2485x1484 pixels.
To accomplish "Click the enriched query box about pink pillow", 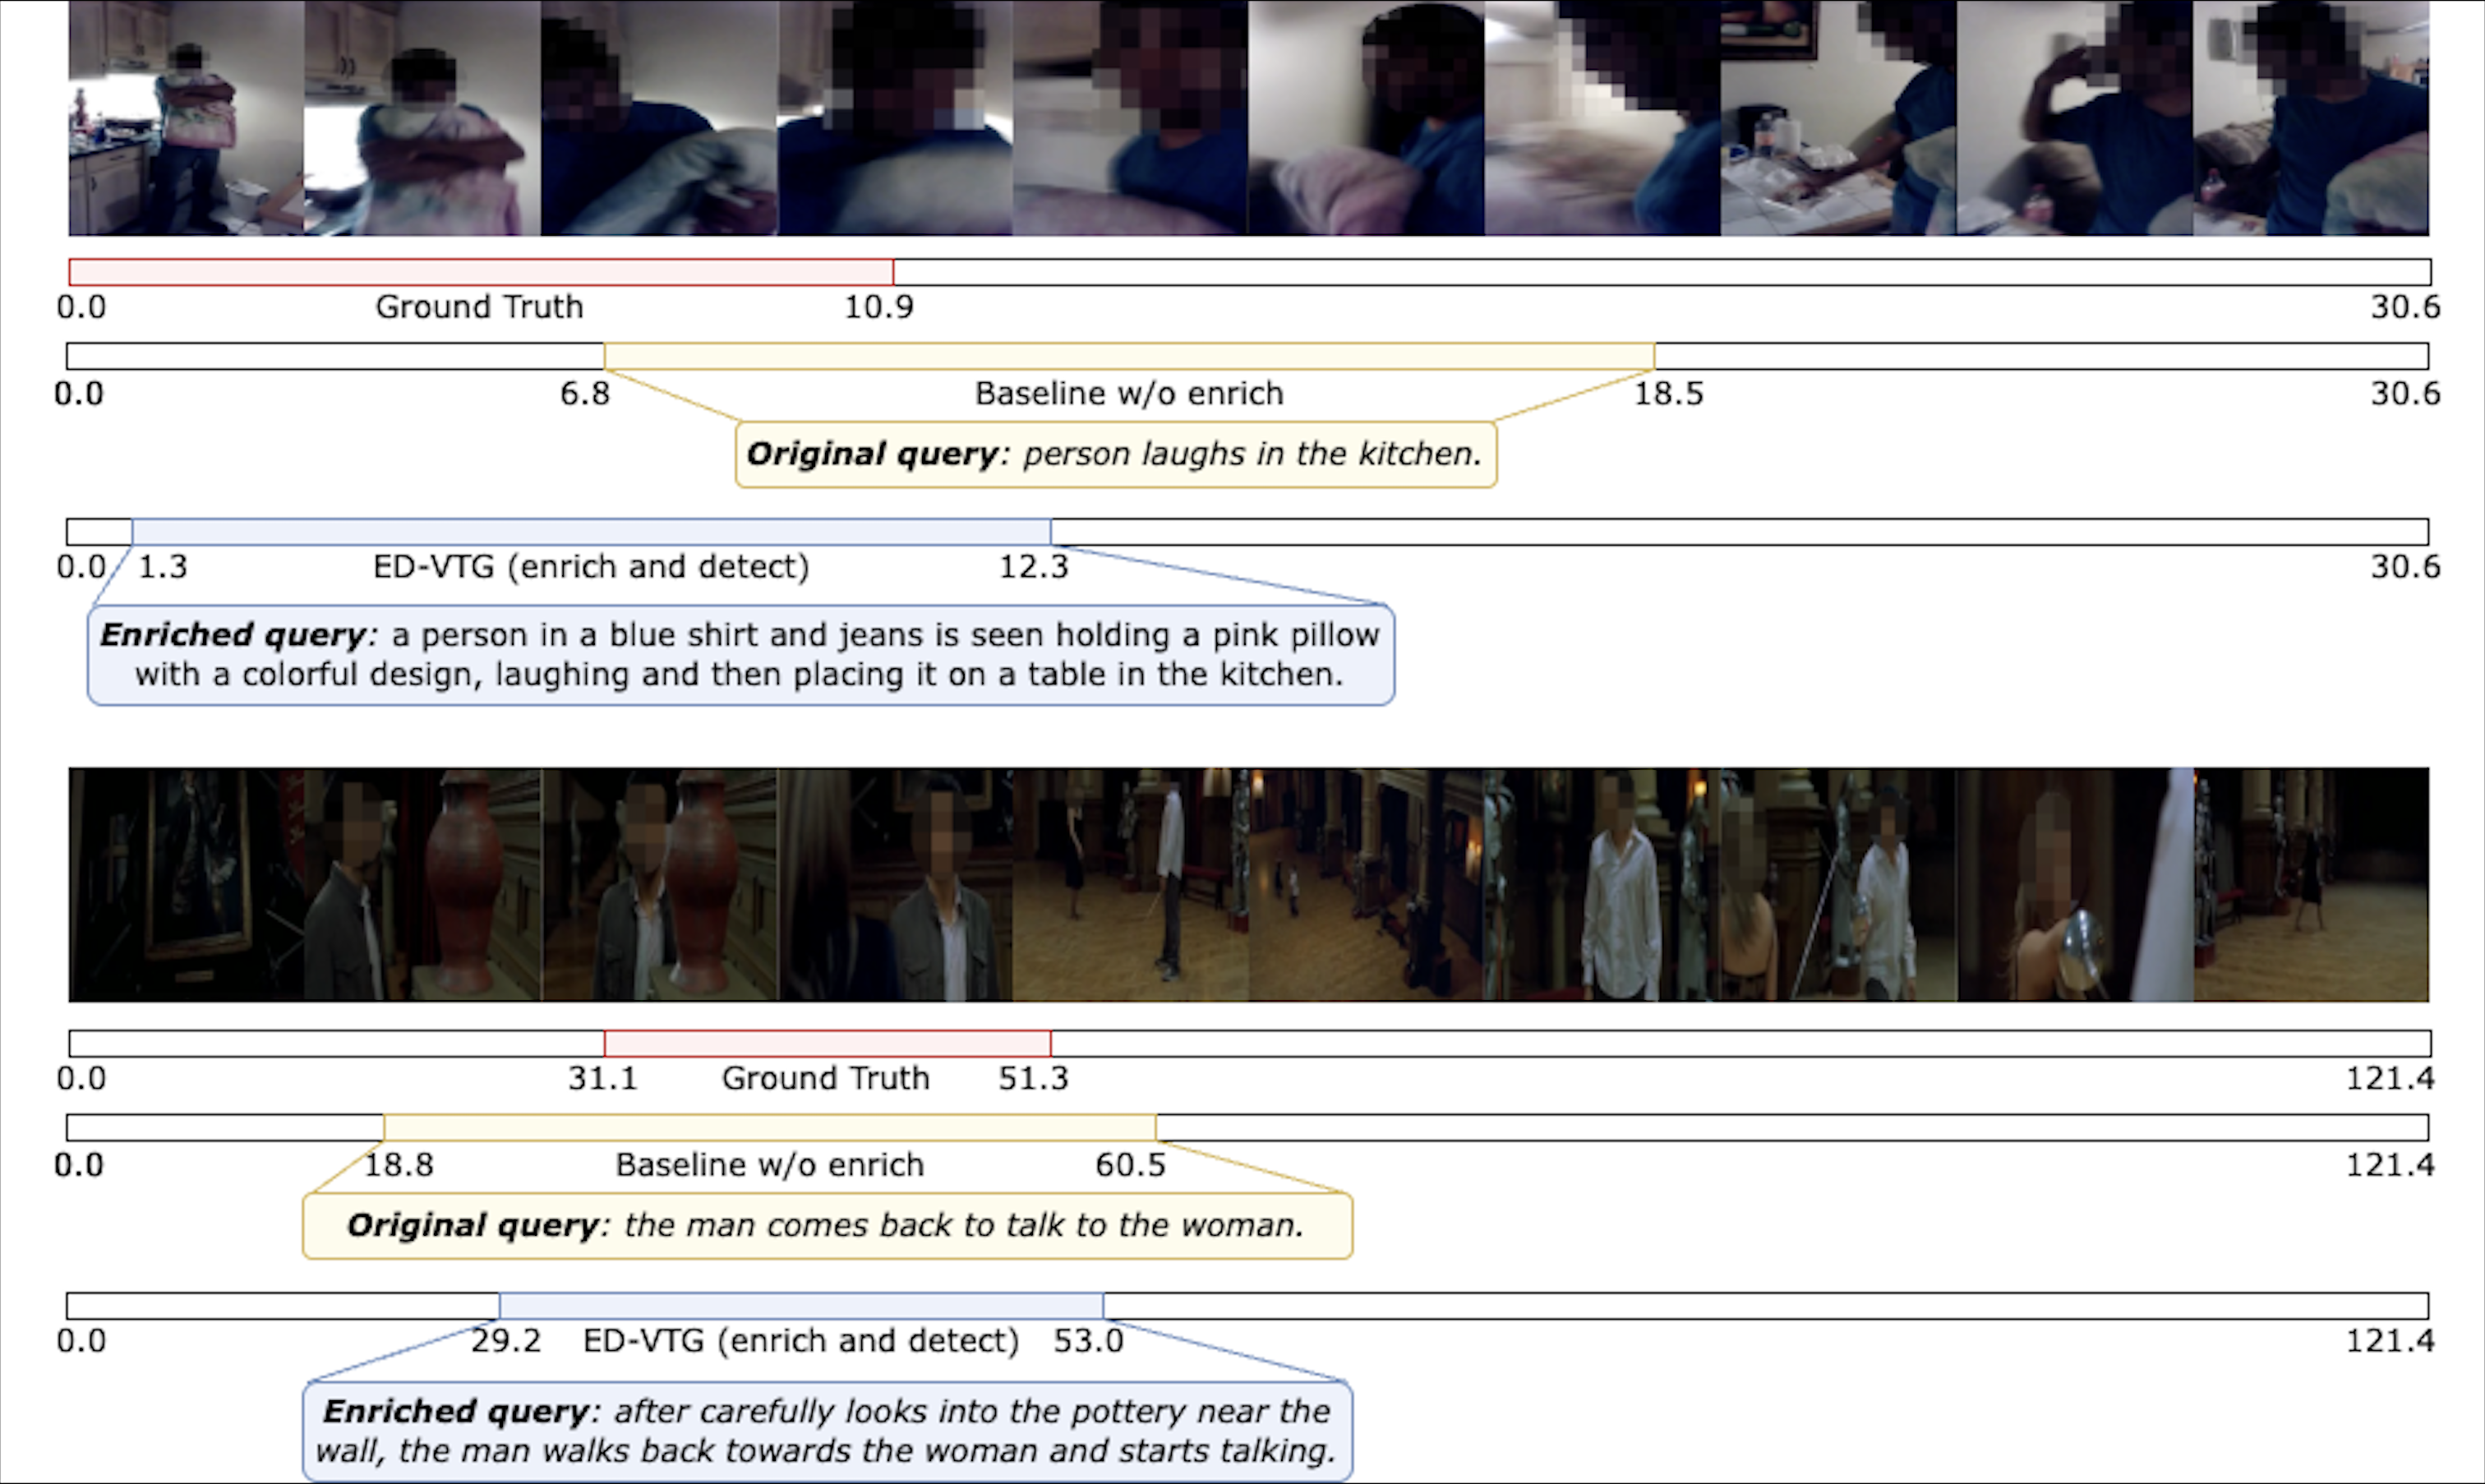I will 740,655.
